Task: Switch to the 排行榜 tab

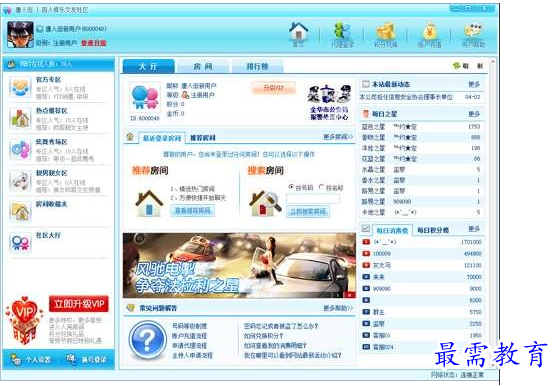Action: pyautogui.click(x=257, y=66)
